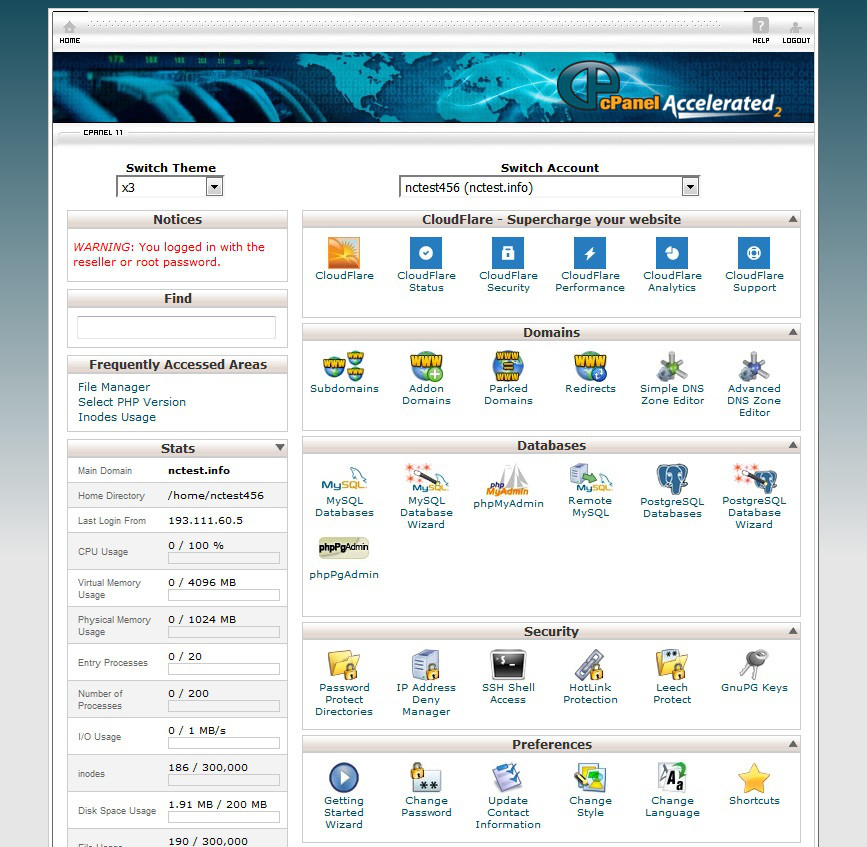Toggle the Stats panel arrow
The height and width of the screenshot is (847, 867).
[280, 447]
